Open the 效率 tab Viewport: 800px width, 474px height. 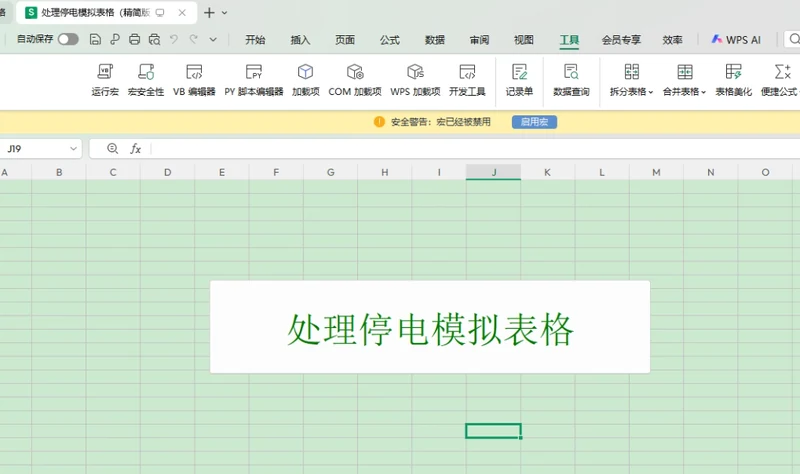pos(672,40)
